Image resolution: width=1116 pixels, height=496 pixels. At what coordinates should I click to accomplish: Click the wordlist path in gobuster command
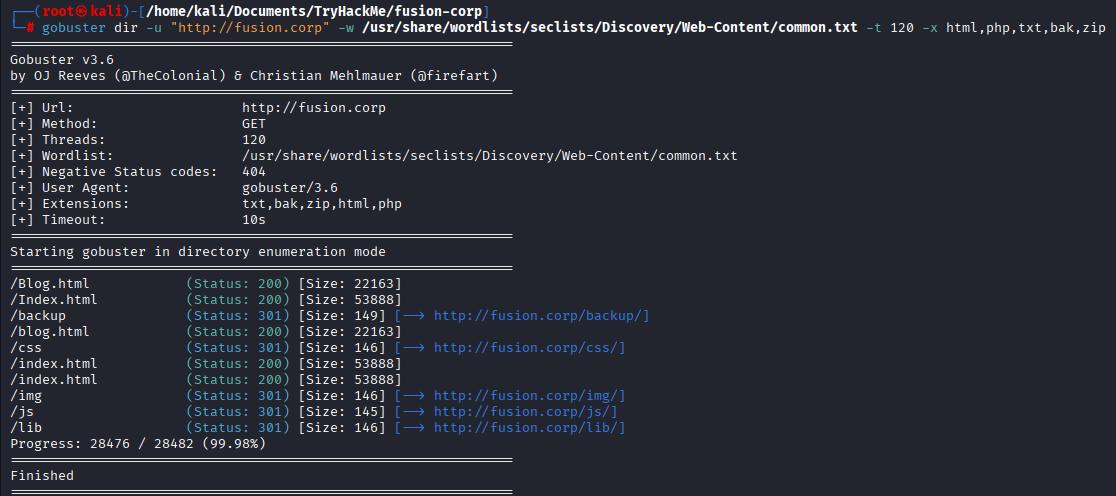click(x=609, y=28)
